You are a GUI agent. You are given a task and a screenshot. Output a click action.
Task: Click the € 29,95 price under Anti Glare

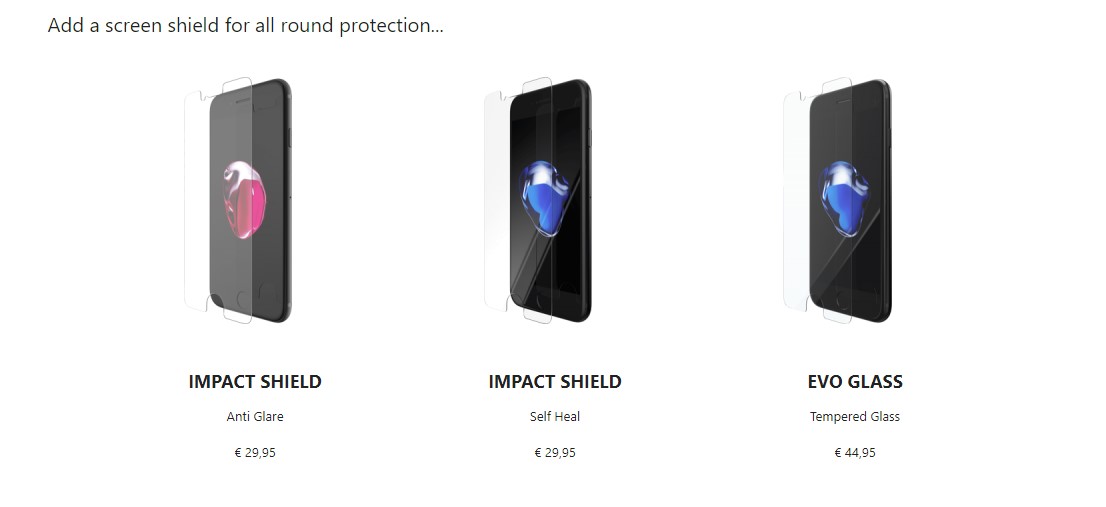(255, 453)
